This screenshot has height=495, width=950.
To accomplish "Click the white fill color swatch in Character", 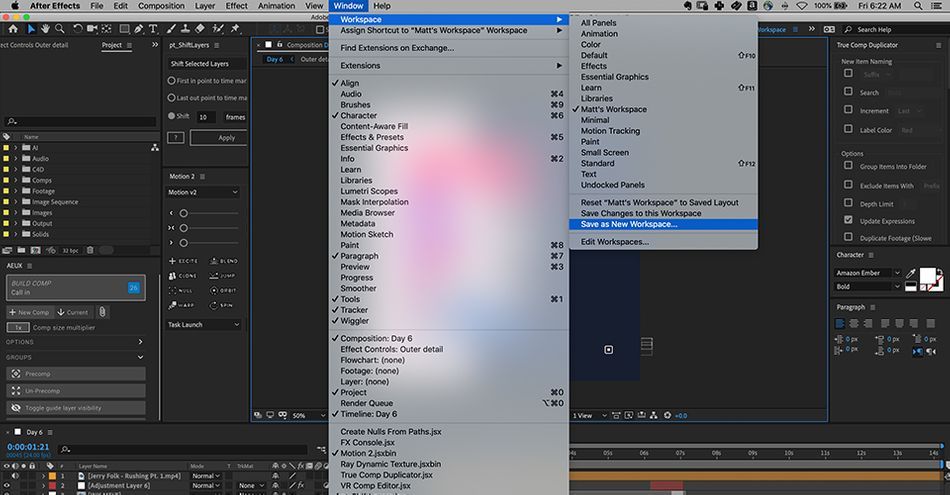I will tap(927, 276).
